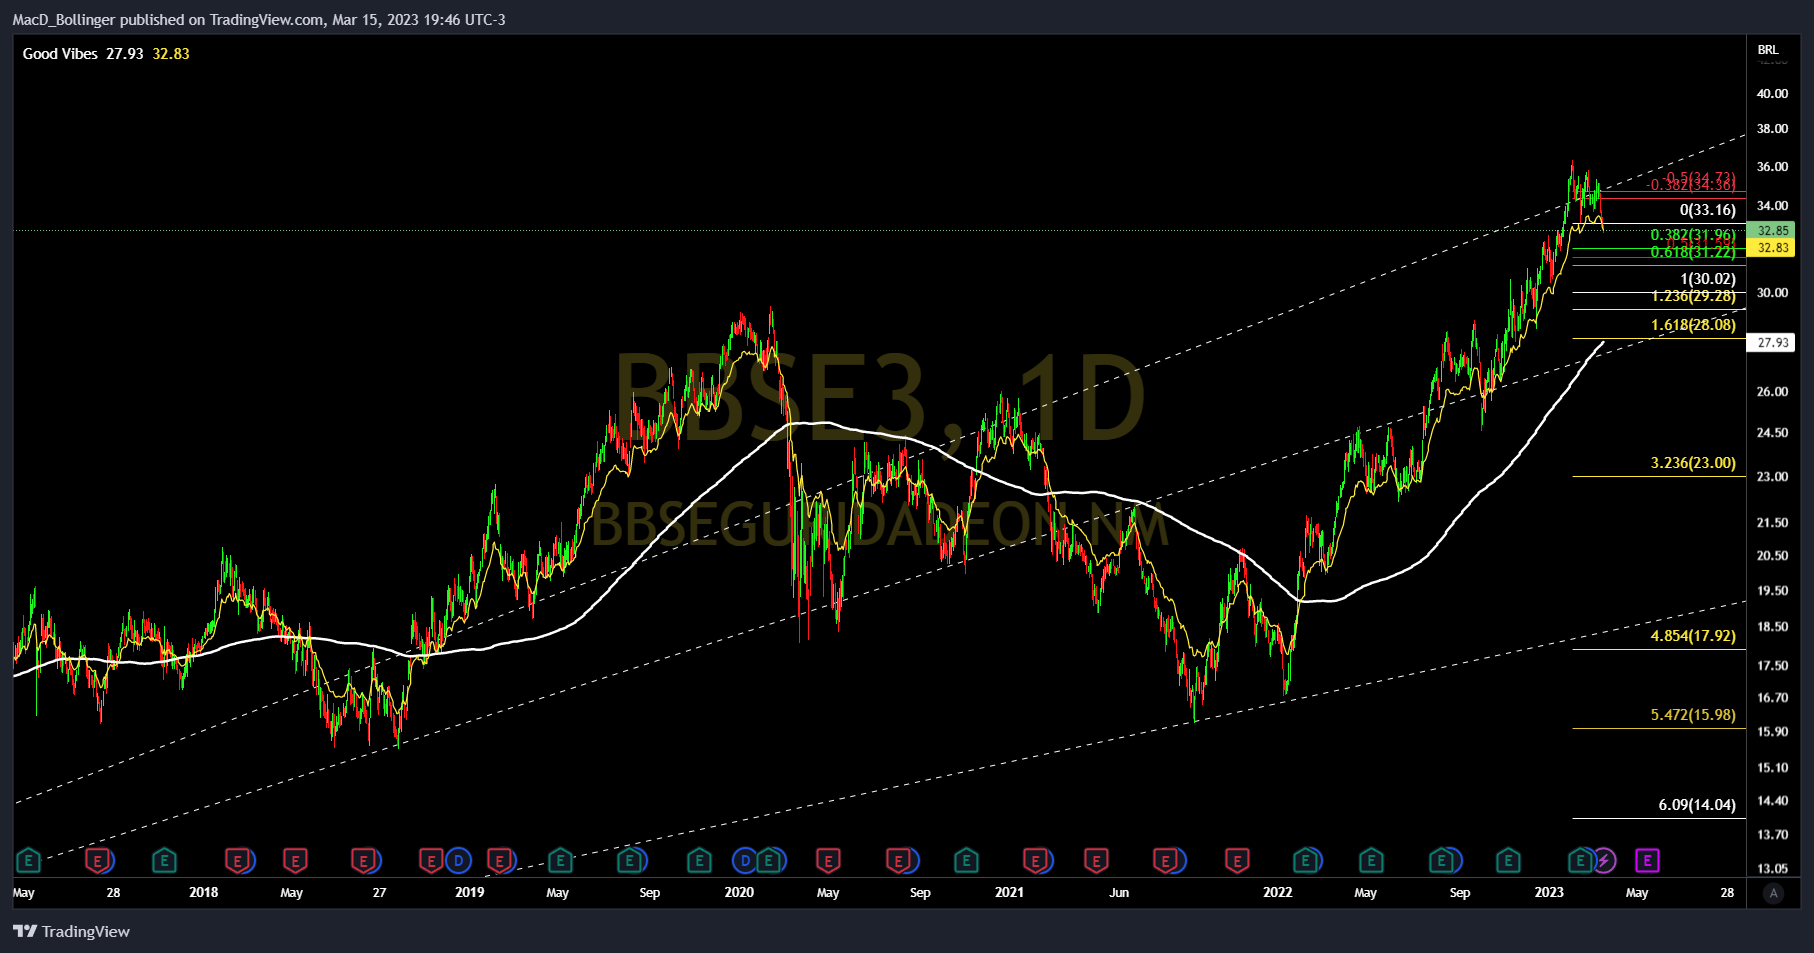
Task: Select the Good Vibes indicator legend
Action: (x=60, y=54)
